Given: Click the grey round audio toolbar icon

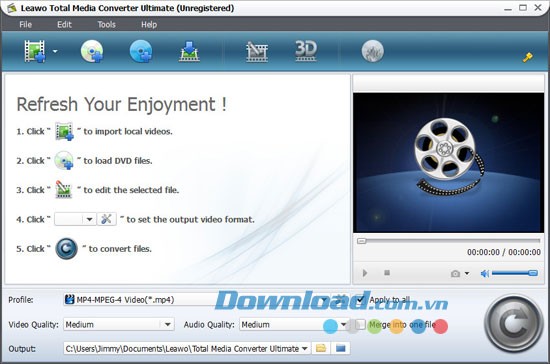Looking at the screenshot, I should [373, 51].
